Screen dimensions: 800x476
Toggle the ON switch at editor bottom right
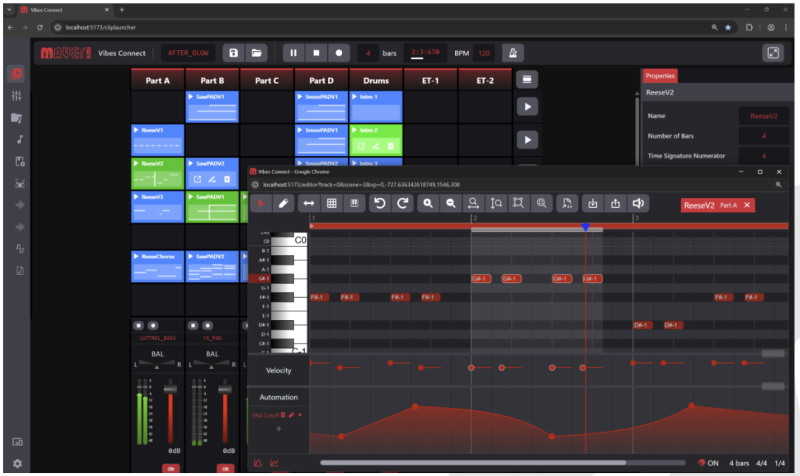tap(709, 463)
